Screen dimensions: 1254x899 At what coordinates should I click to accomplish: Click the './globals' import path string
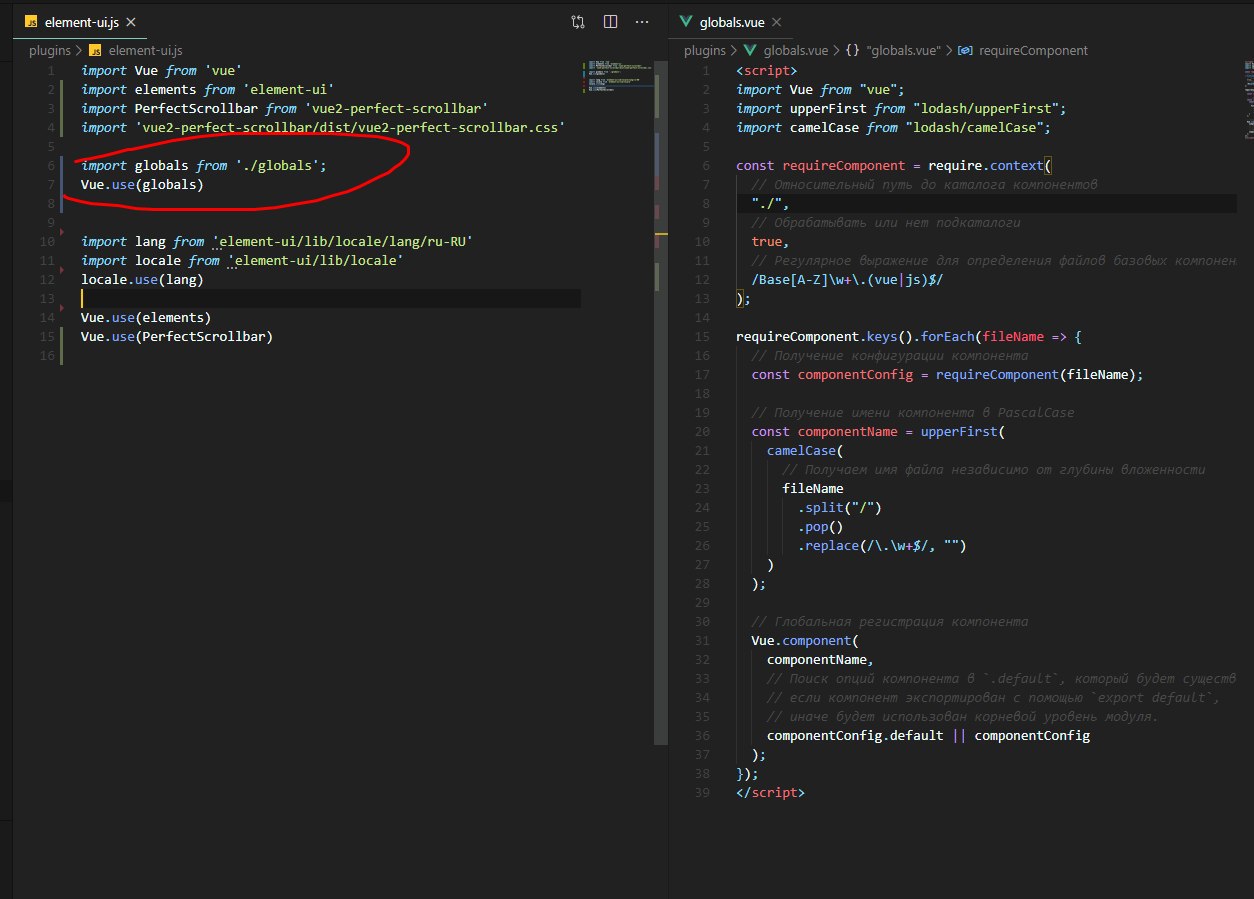click(276, 165)
